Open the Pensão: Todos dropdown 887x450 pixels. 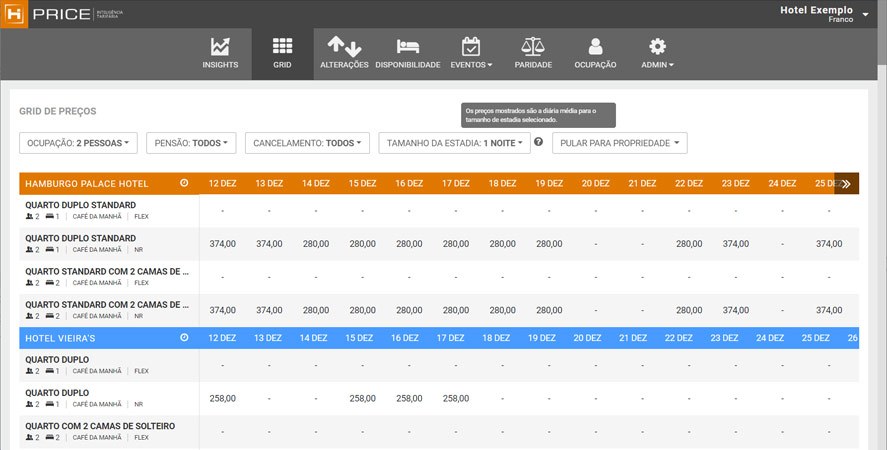click(191, 143)
